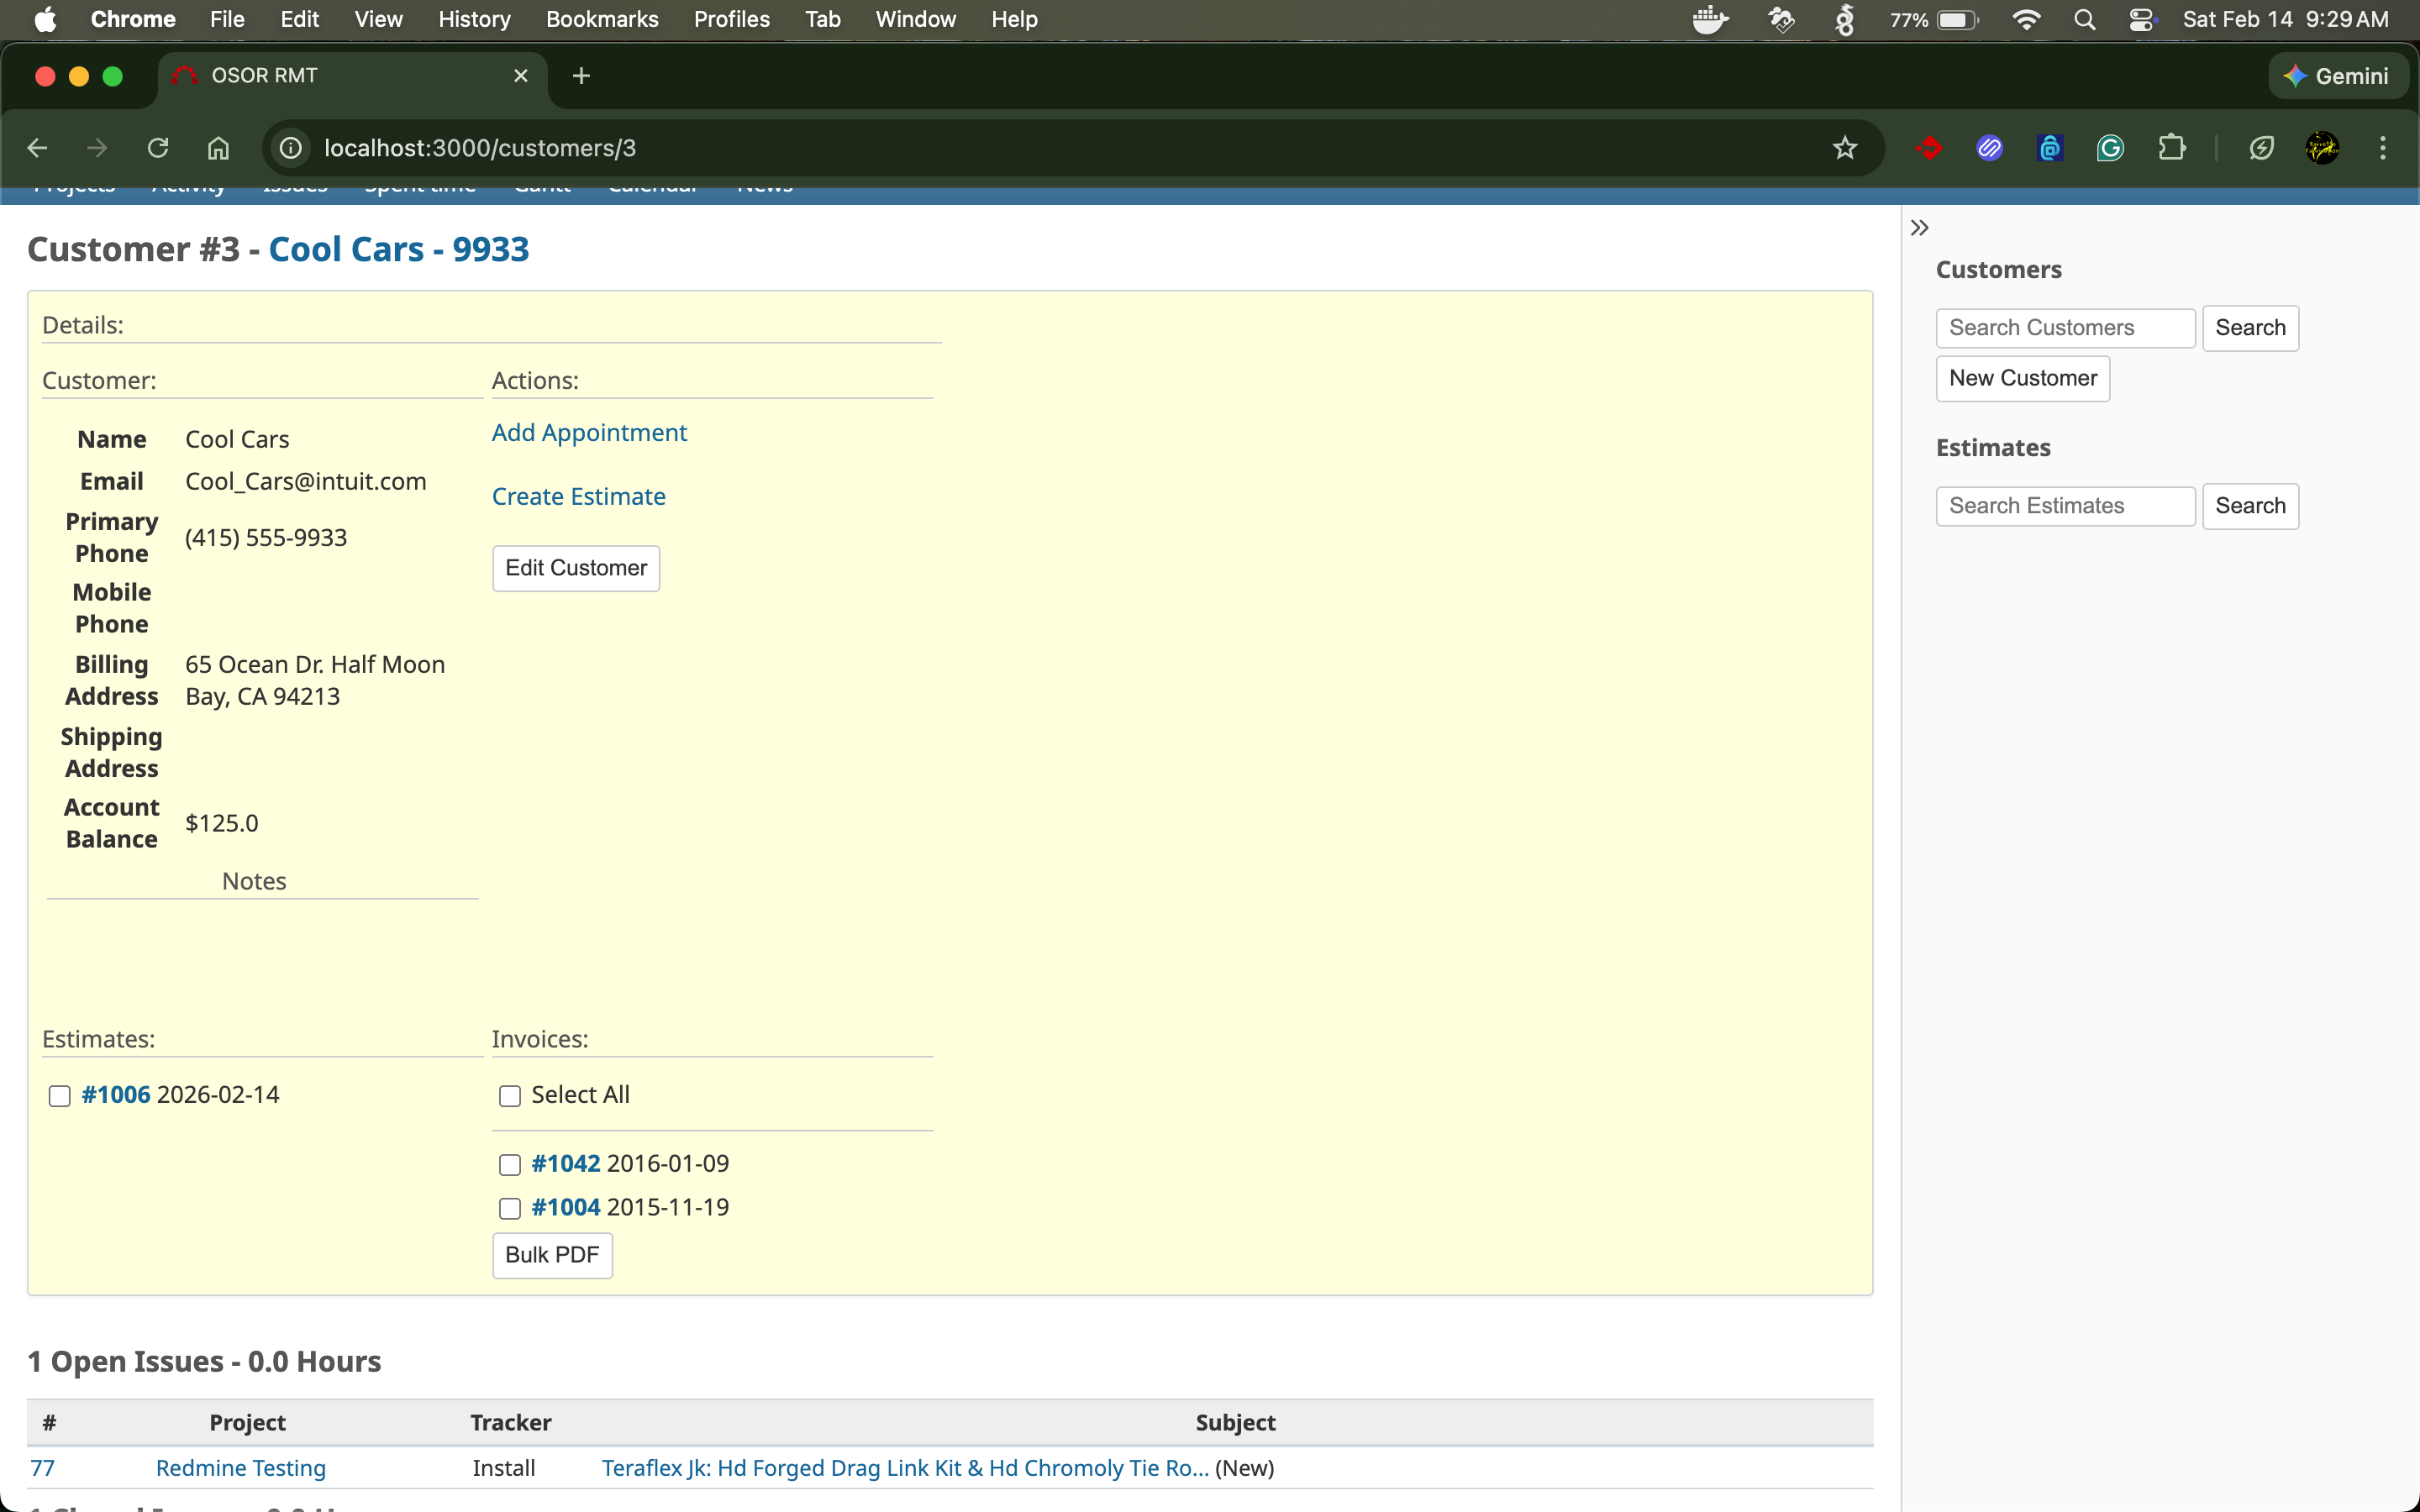Image resolution: width=2420 pixels, height=1512 pixels.
Task: Toggle the Select All invoices checkbox
Action: [x=510, y=1096]
